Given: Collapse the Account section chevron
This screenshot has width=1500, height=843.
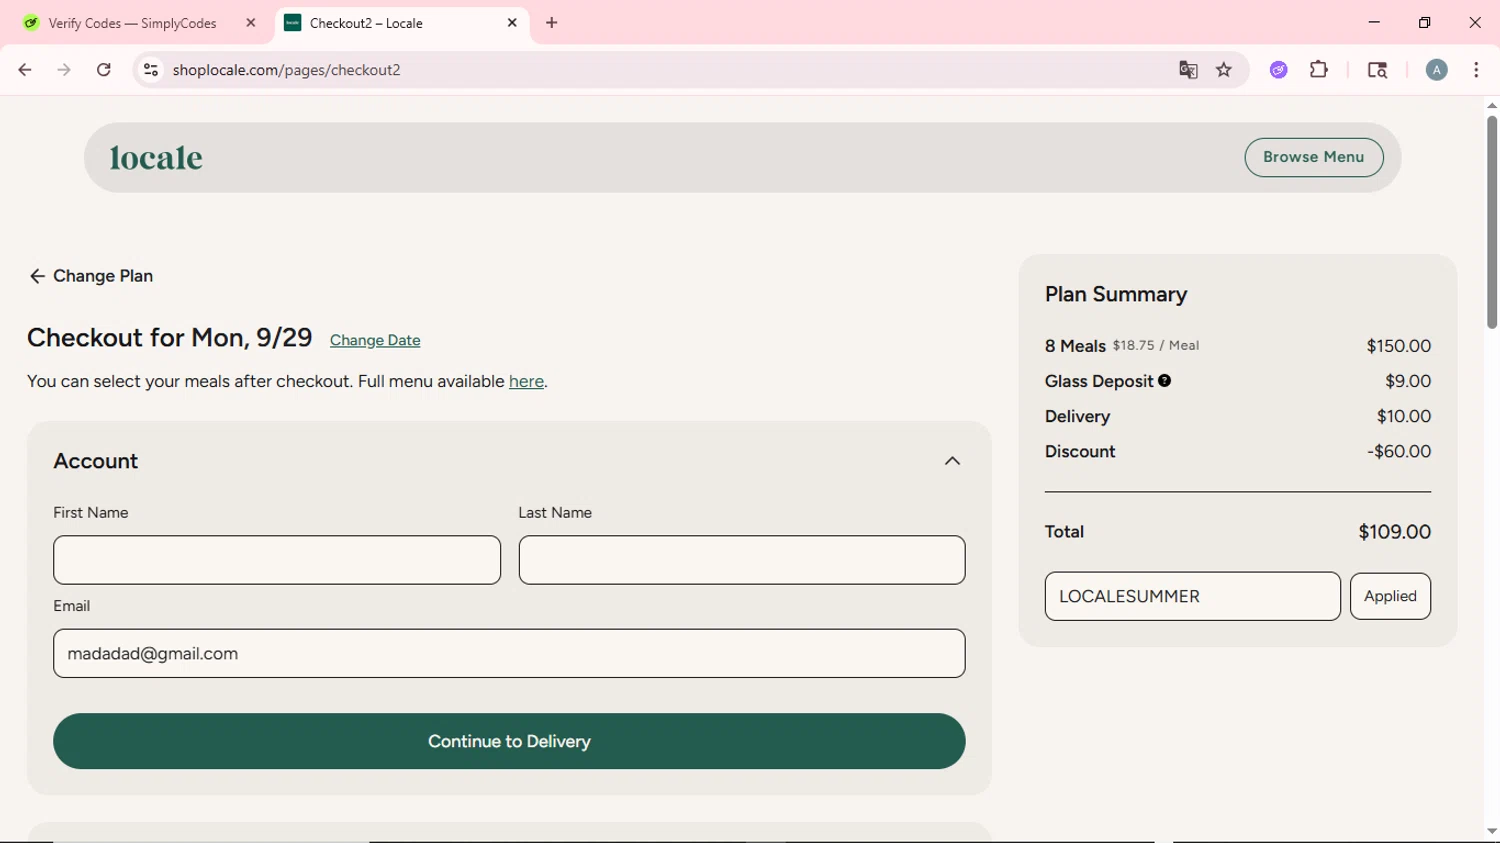Looking at the screenshot, I should click(x=952, y=461).
